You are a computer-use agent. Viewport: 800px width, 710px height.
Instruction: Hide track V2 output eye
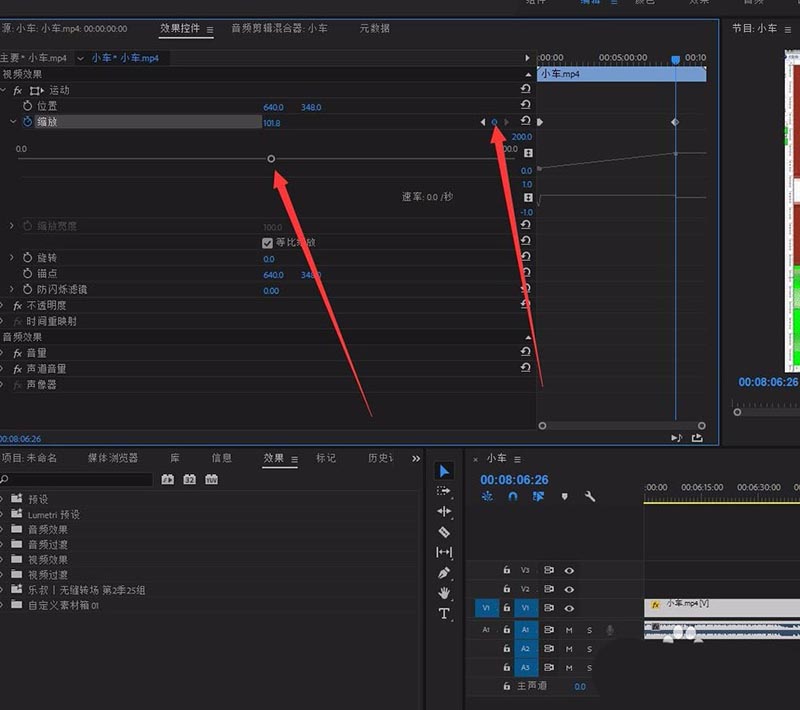tap(569, 589)
